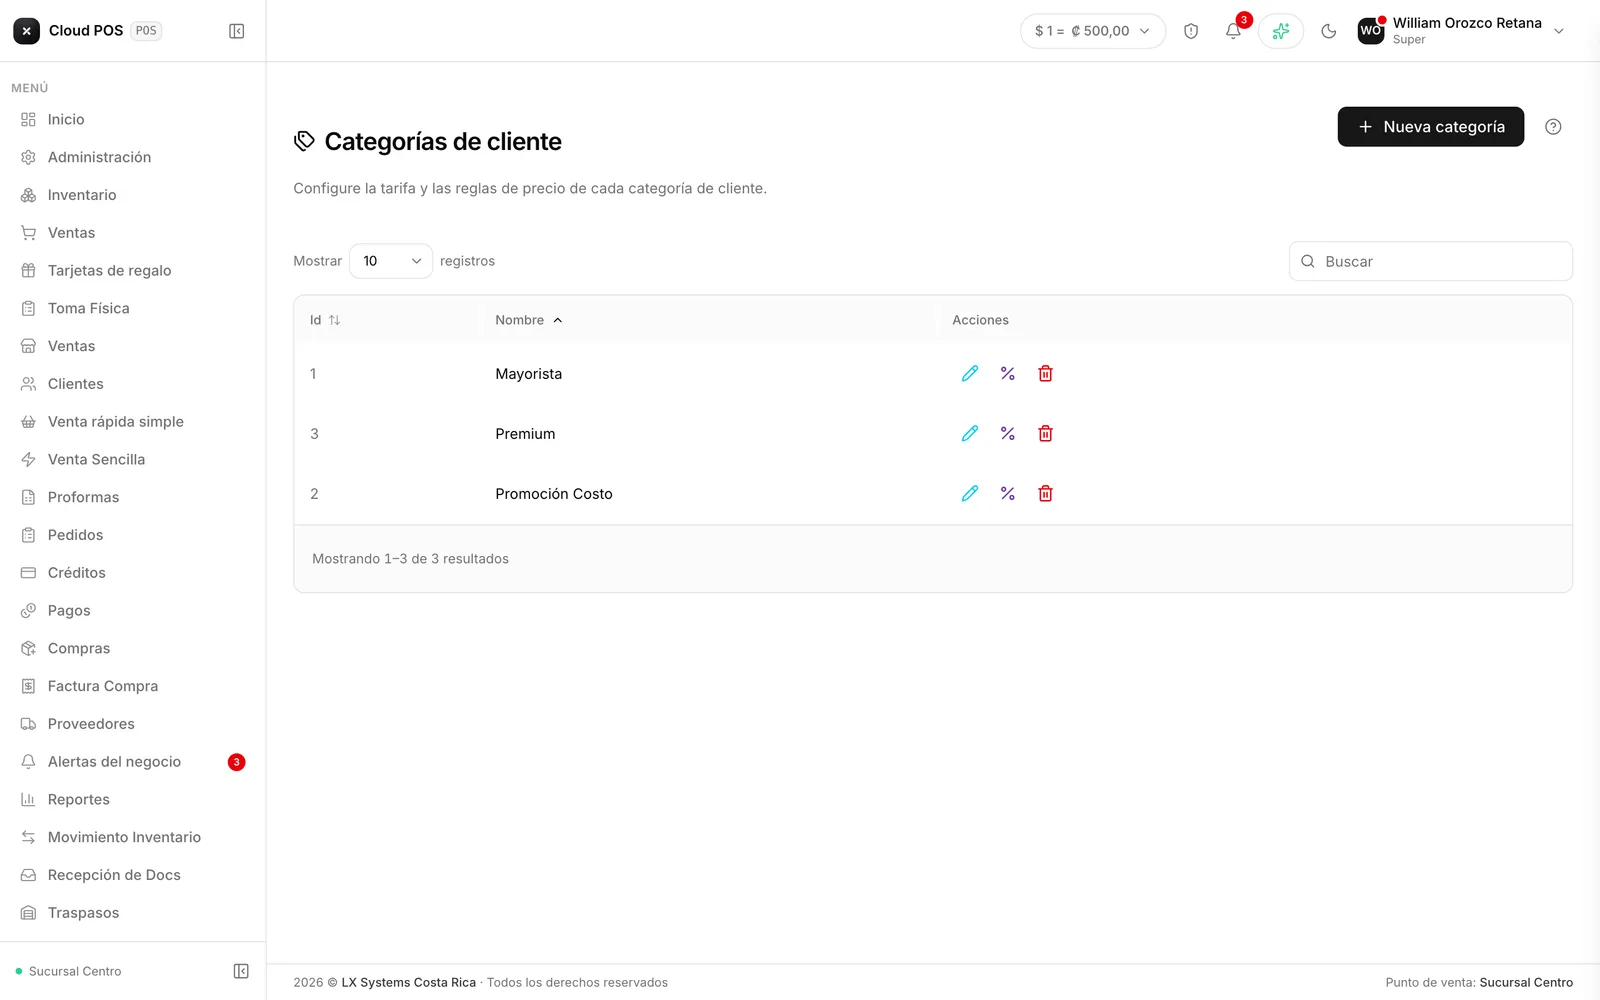The height and width of the screenshot is (1000, 1600).
Task: Click the Nueva categoría button
Action: (x=1430, y=127)
